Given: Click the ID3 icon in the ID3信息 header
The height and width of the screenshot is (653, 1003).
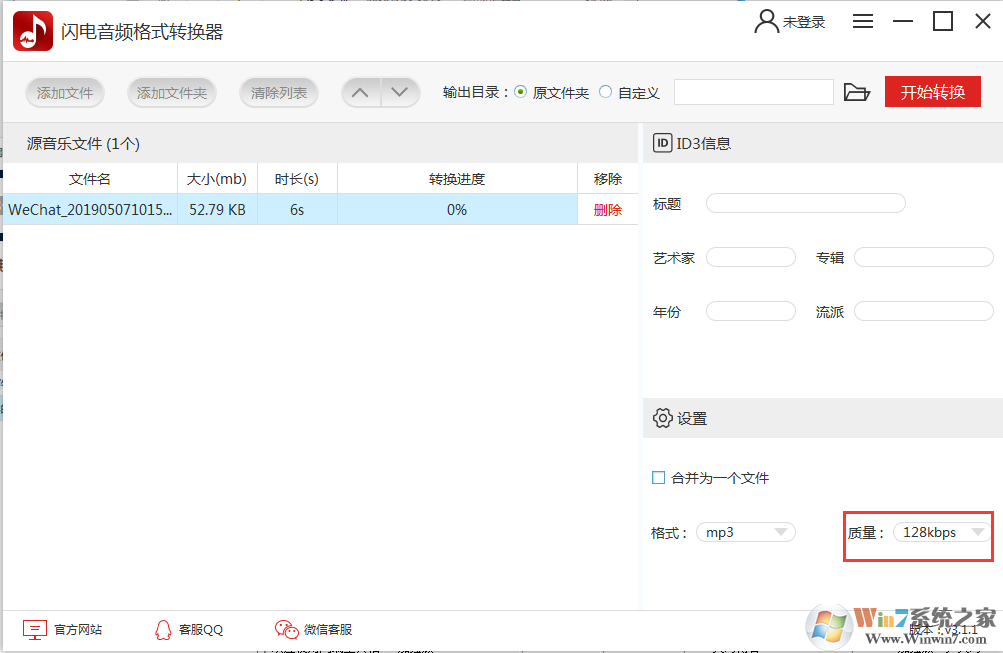Looking at the screenshot, I should [662, 143].
